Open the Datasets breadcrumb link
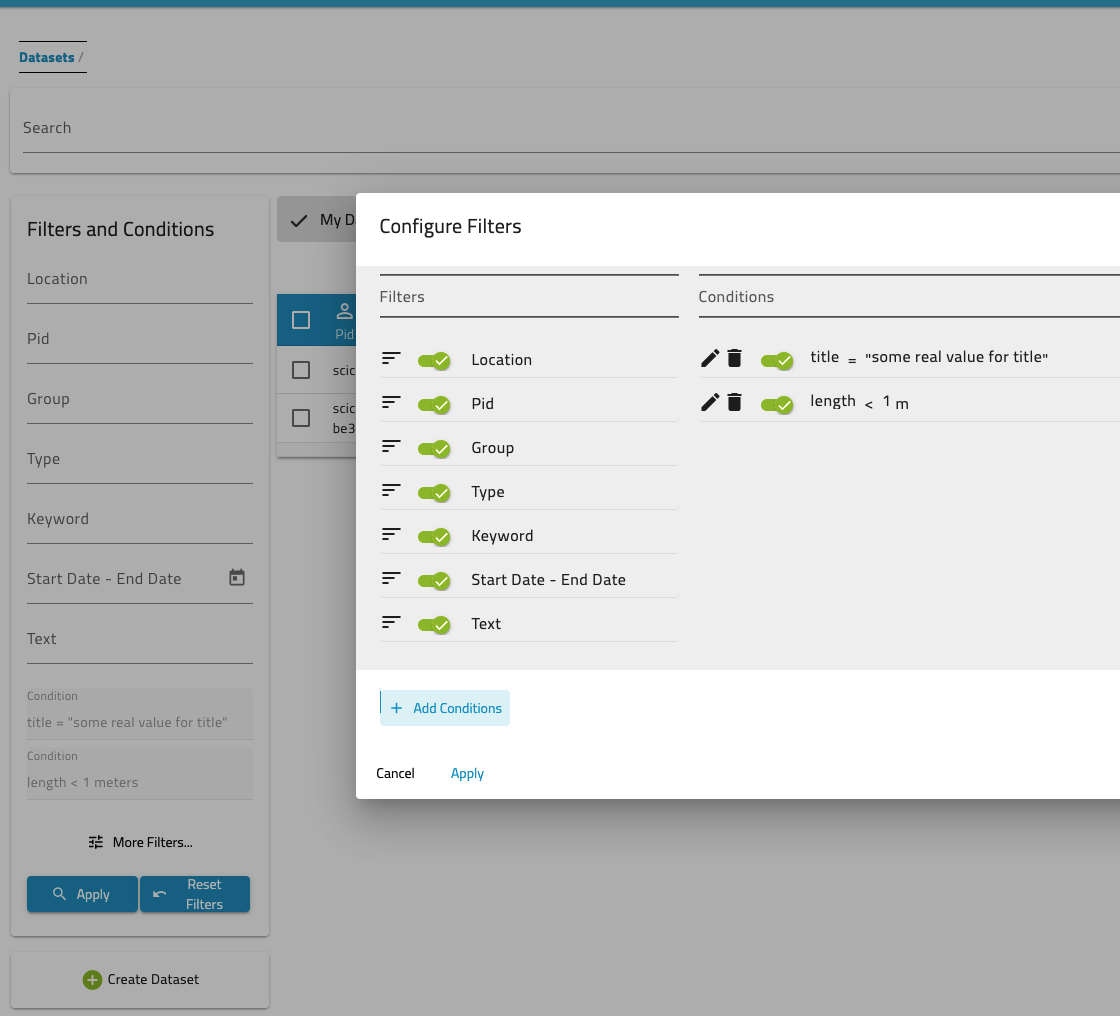Image resolution: width=1120 pixels, height=1016 pixels. 47,58
